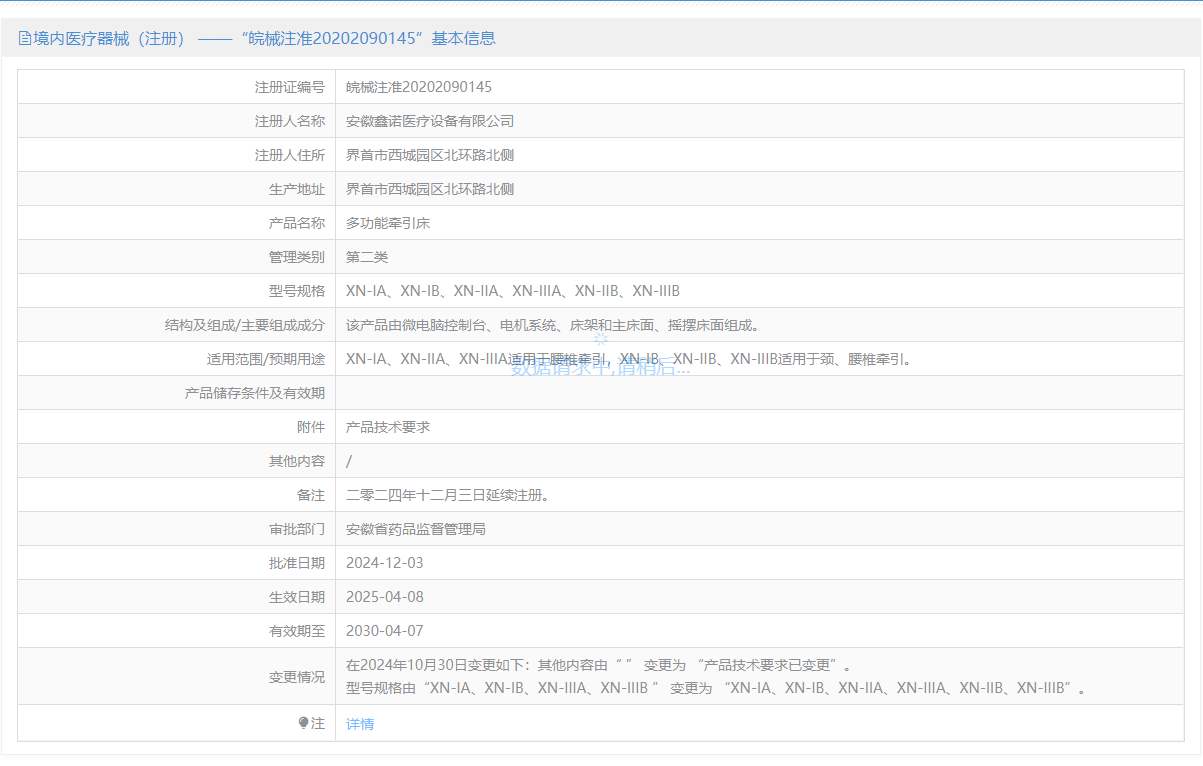The image size is (1203, 766).
Task: Click the page title 境内医疗器械（注册）基本信息
Action: click(x=264, y=39)
